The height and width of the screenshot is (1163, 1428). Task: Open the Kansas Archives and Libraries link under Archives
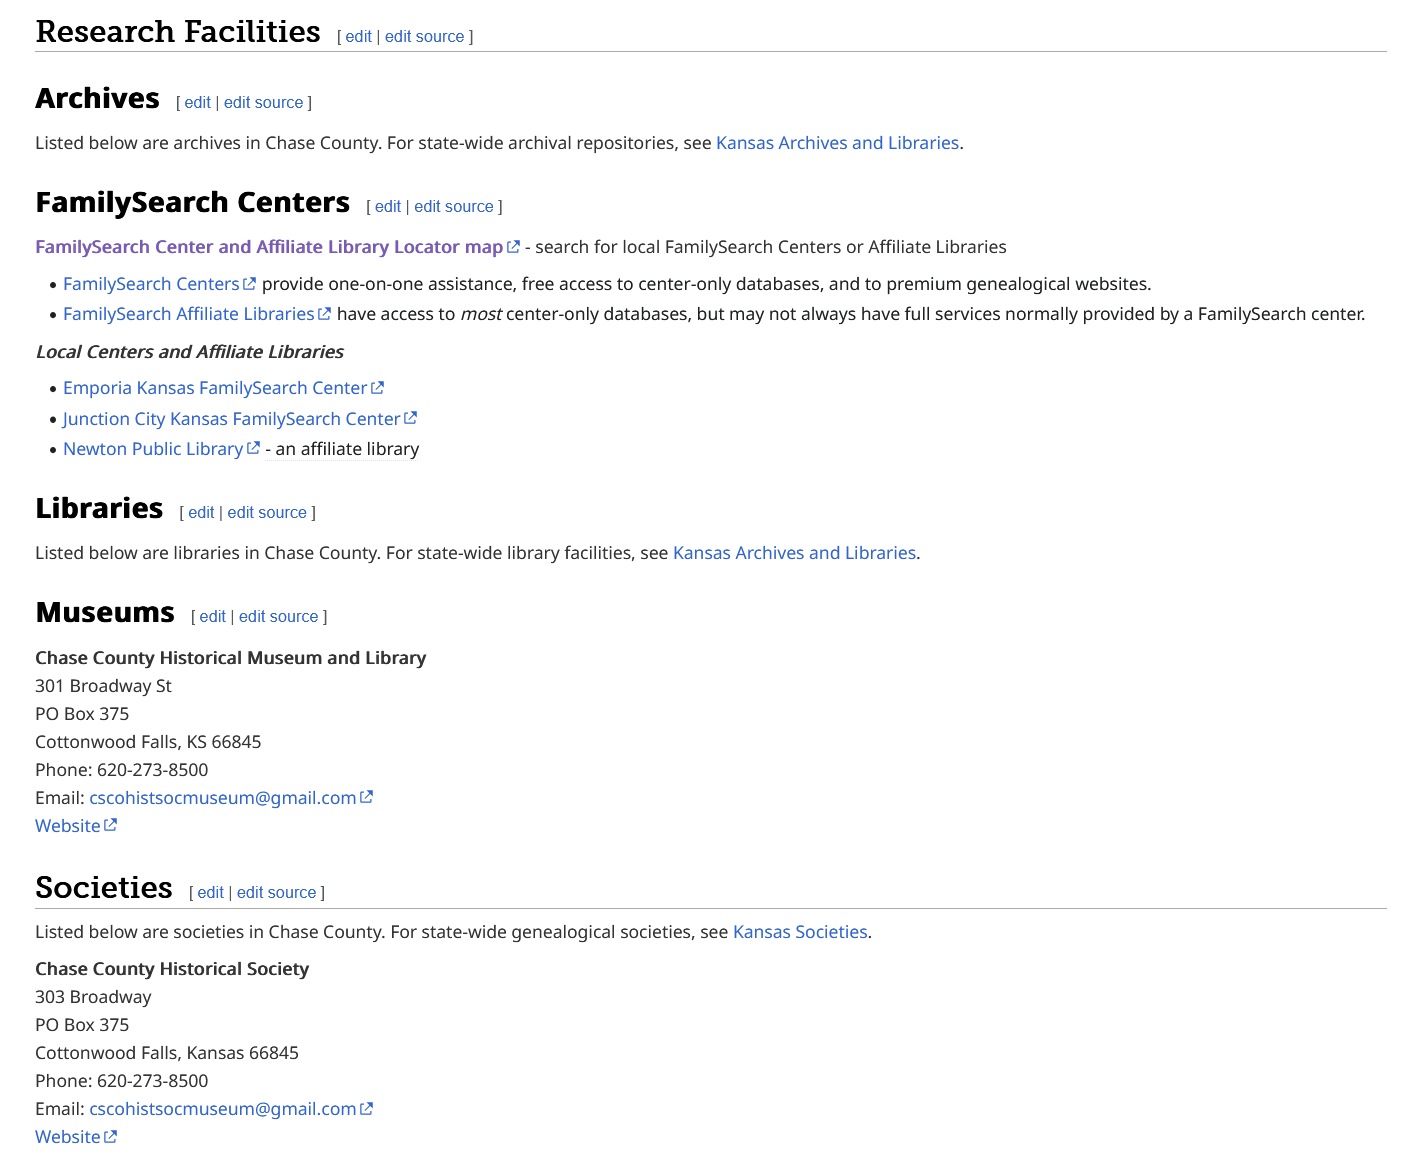pos(836,142)
